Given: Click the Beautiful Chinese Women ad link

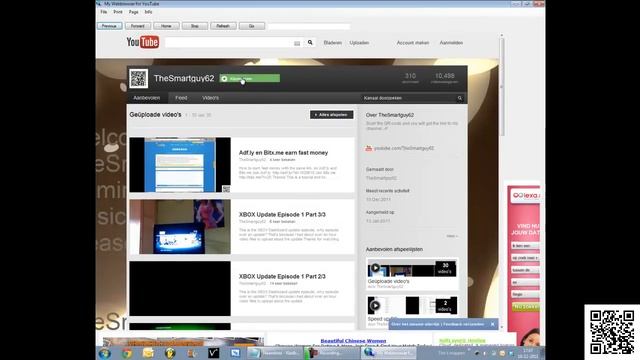Looking at the screenshot, I should (353, 341).
